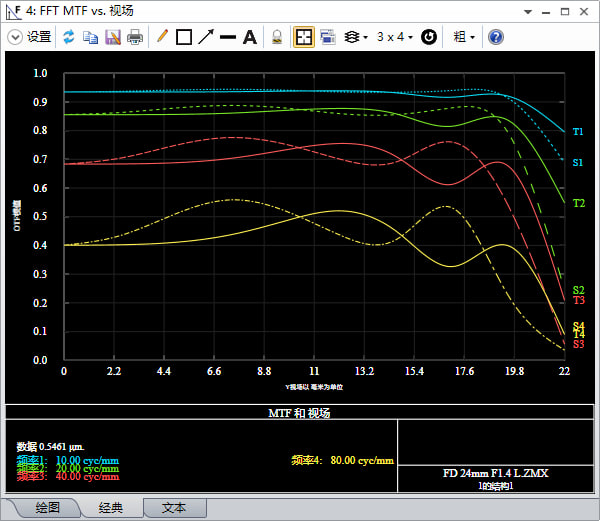Screen dimensions: 600x521
Task: Select the pencil annotation tool
Action: pos(162,37)
